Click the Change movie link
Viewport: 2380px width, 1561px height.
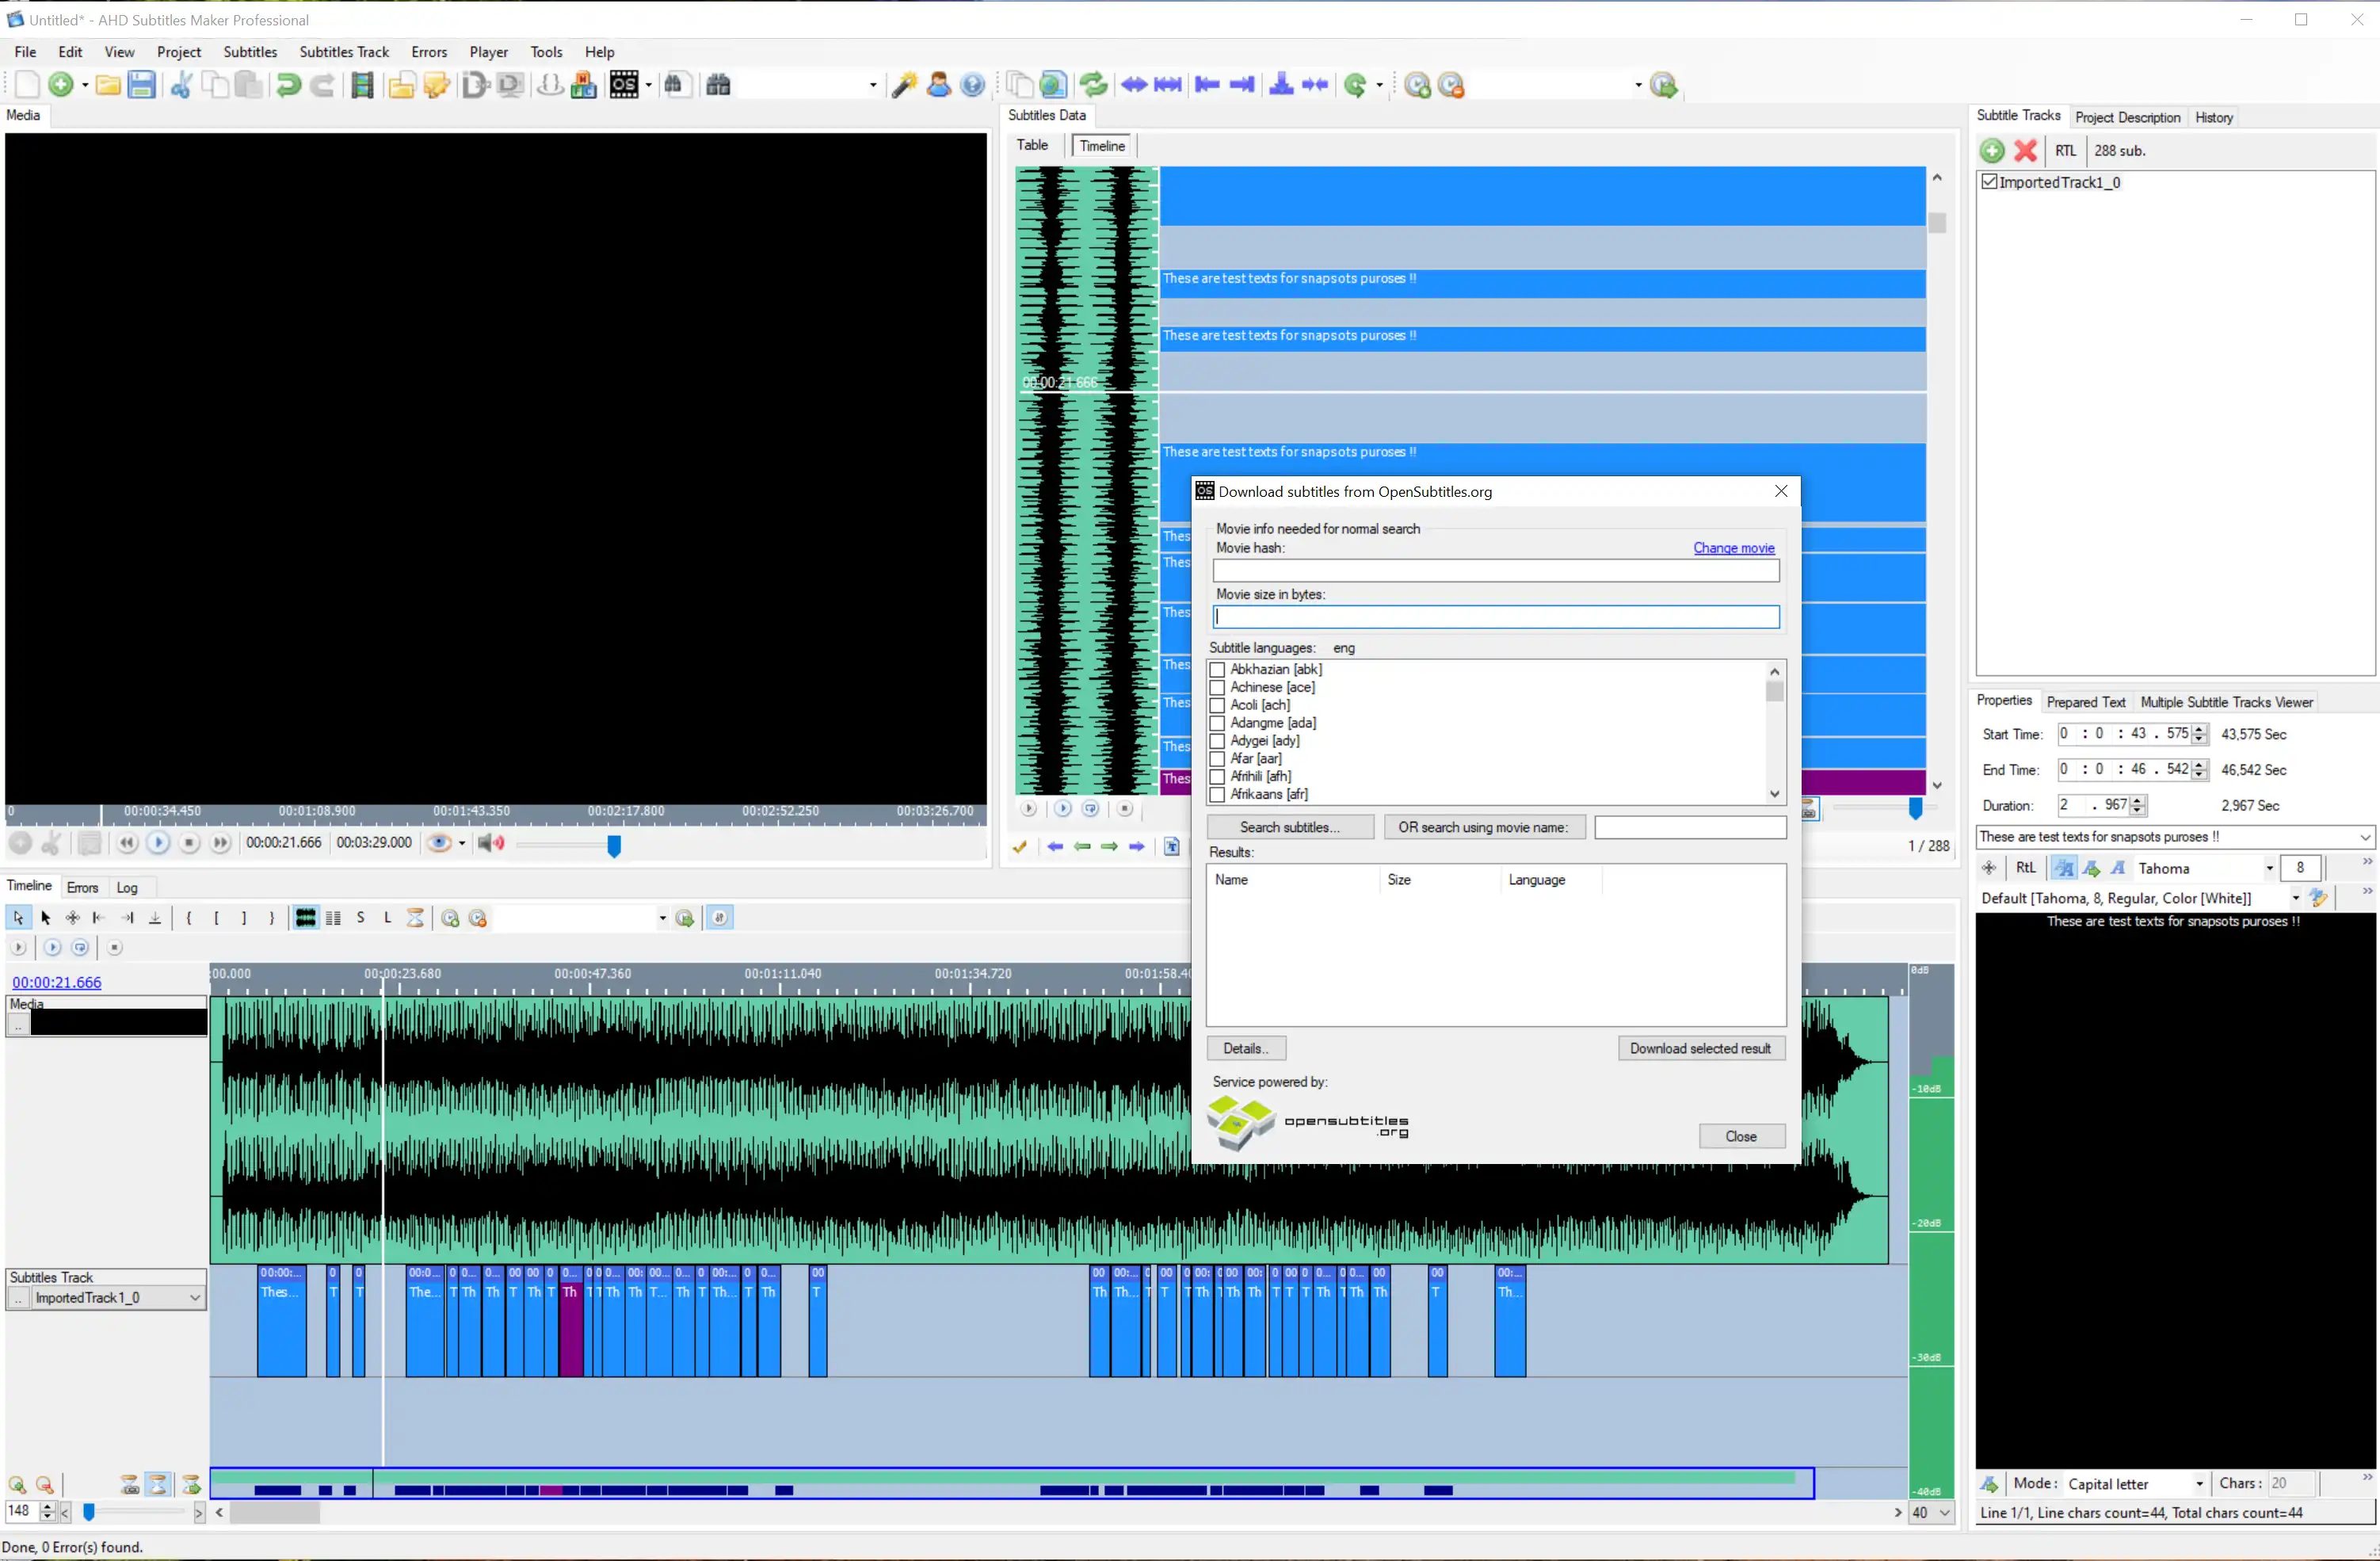[1733, 548]
